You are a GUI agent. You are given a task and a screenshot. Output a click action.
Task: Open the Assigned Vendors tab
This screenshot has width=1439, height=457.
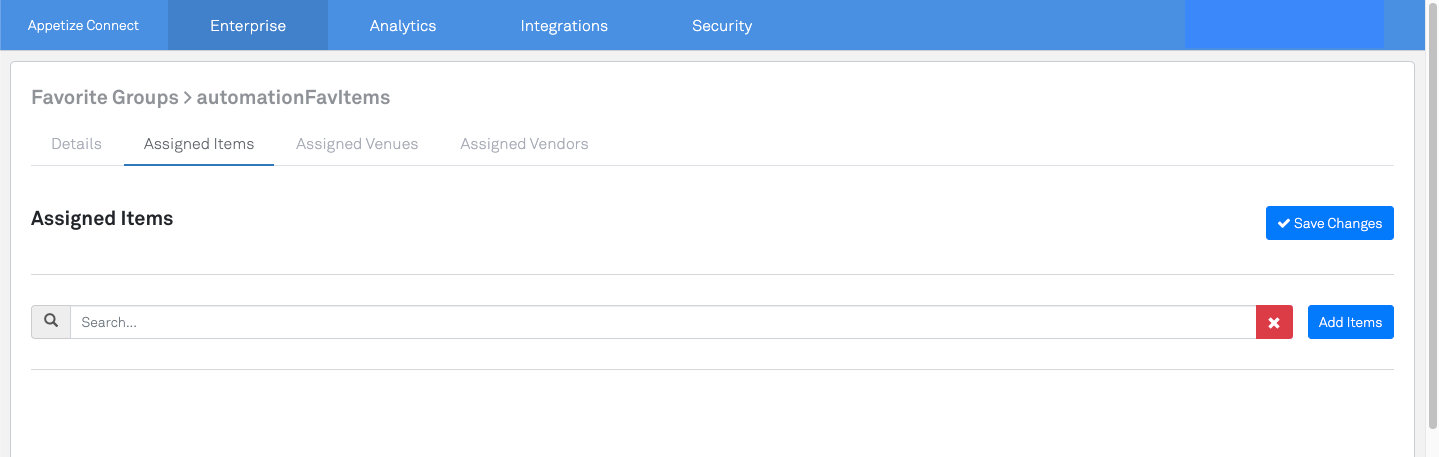(x=524, y=144)
